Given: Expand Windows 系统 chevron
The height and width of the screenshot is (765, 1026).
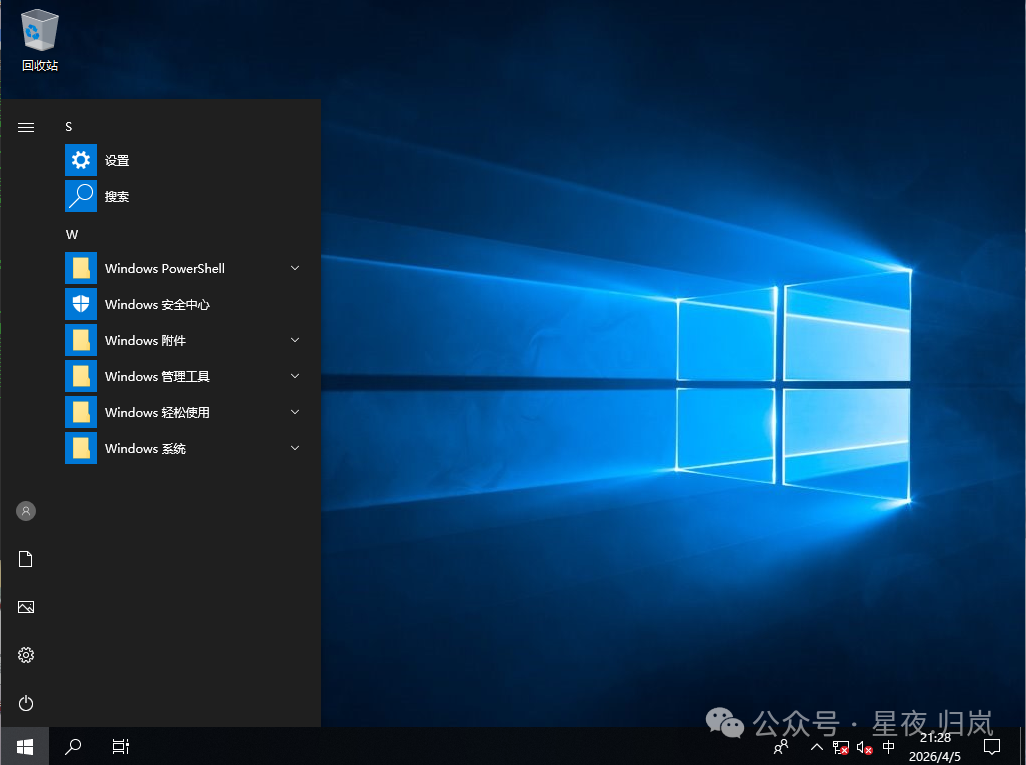Looking at the screenshot, I should [295, 448].
